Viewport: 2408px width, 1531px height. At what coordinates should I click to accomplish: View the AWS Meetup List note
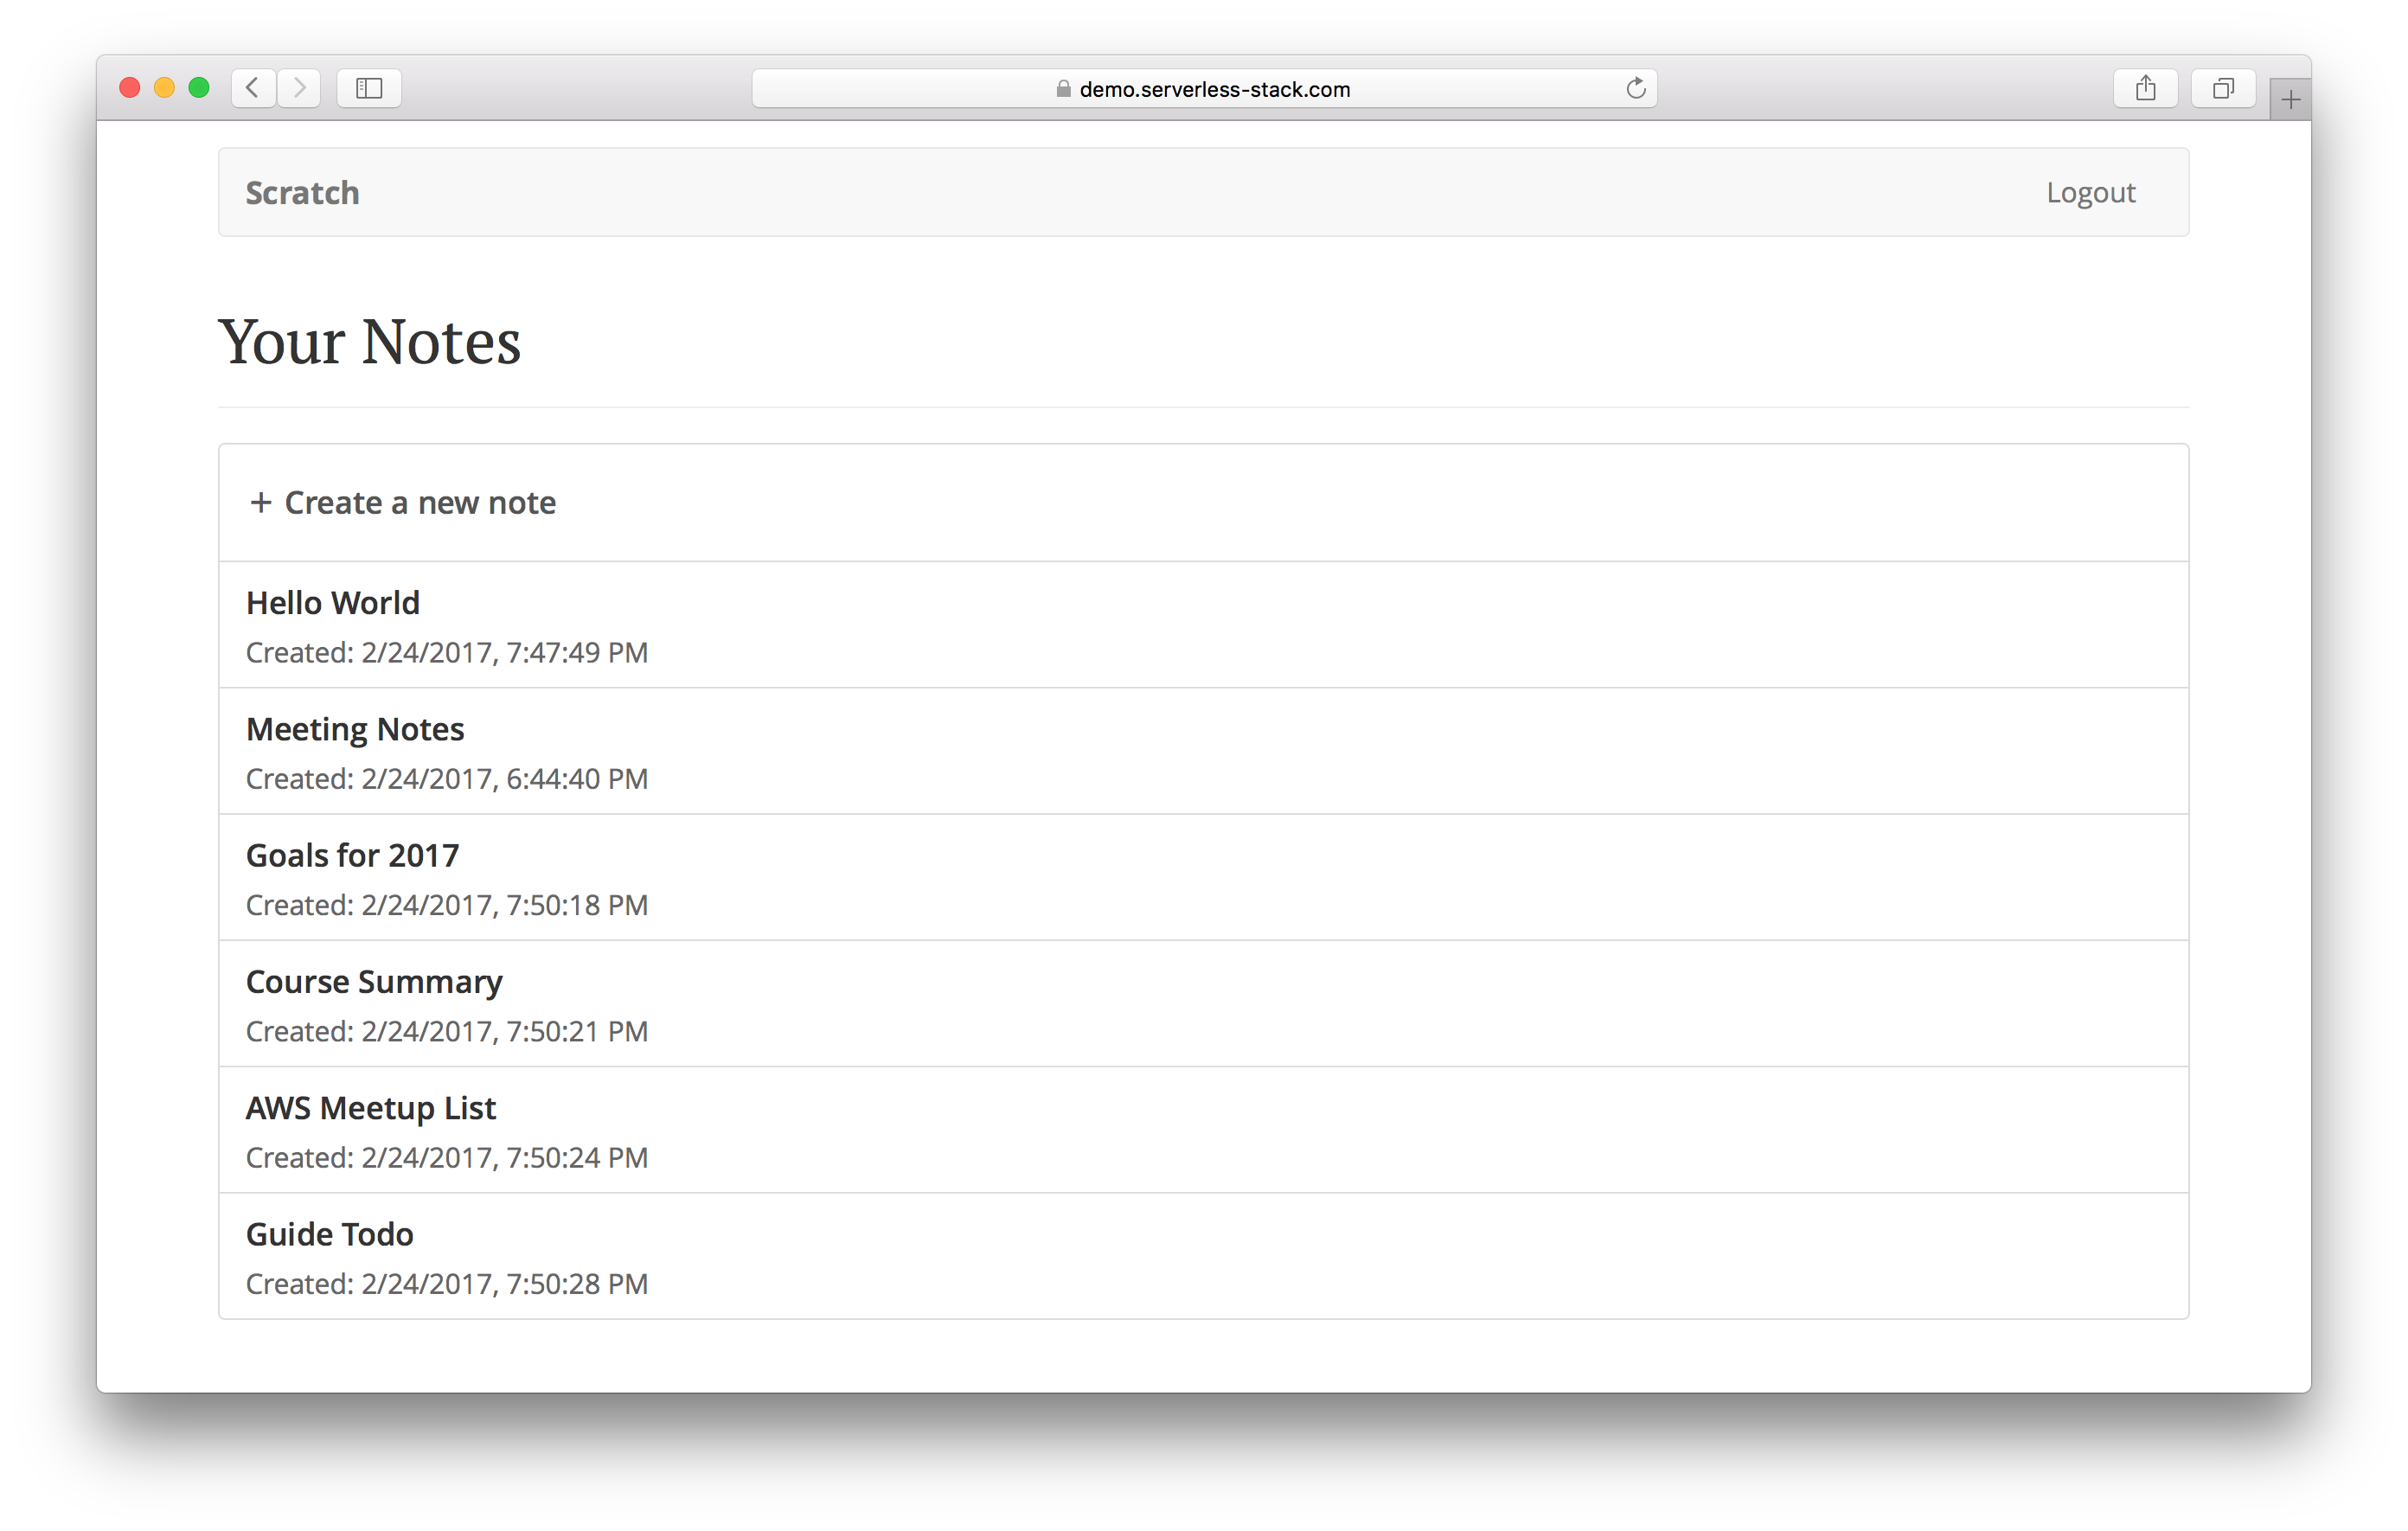pyautogui.click(x=370, y=1108)
